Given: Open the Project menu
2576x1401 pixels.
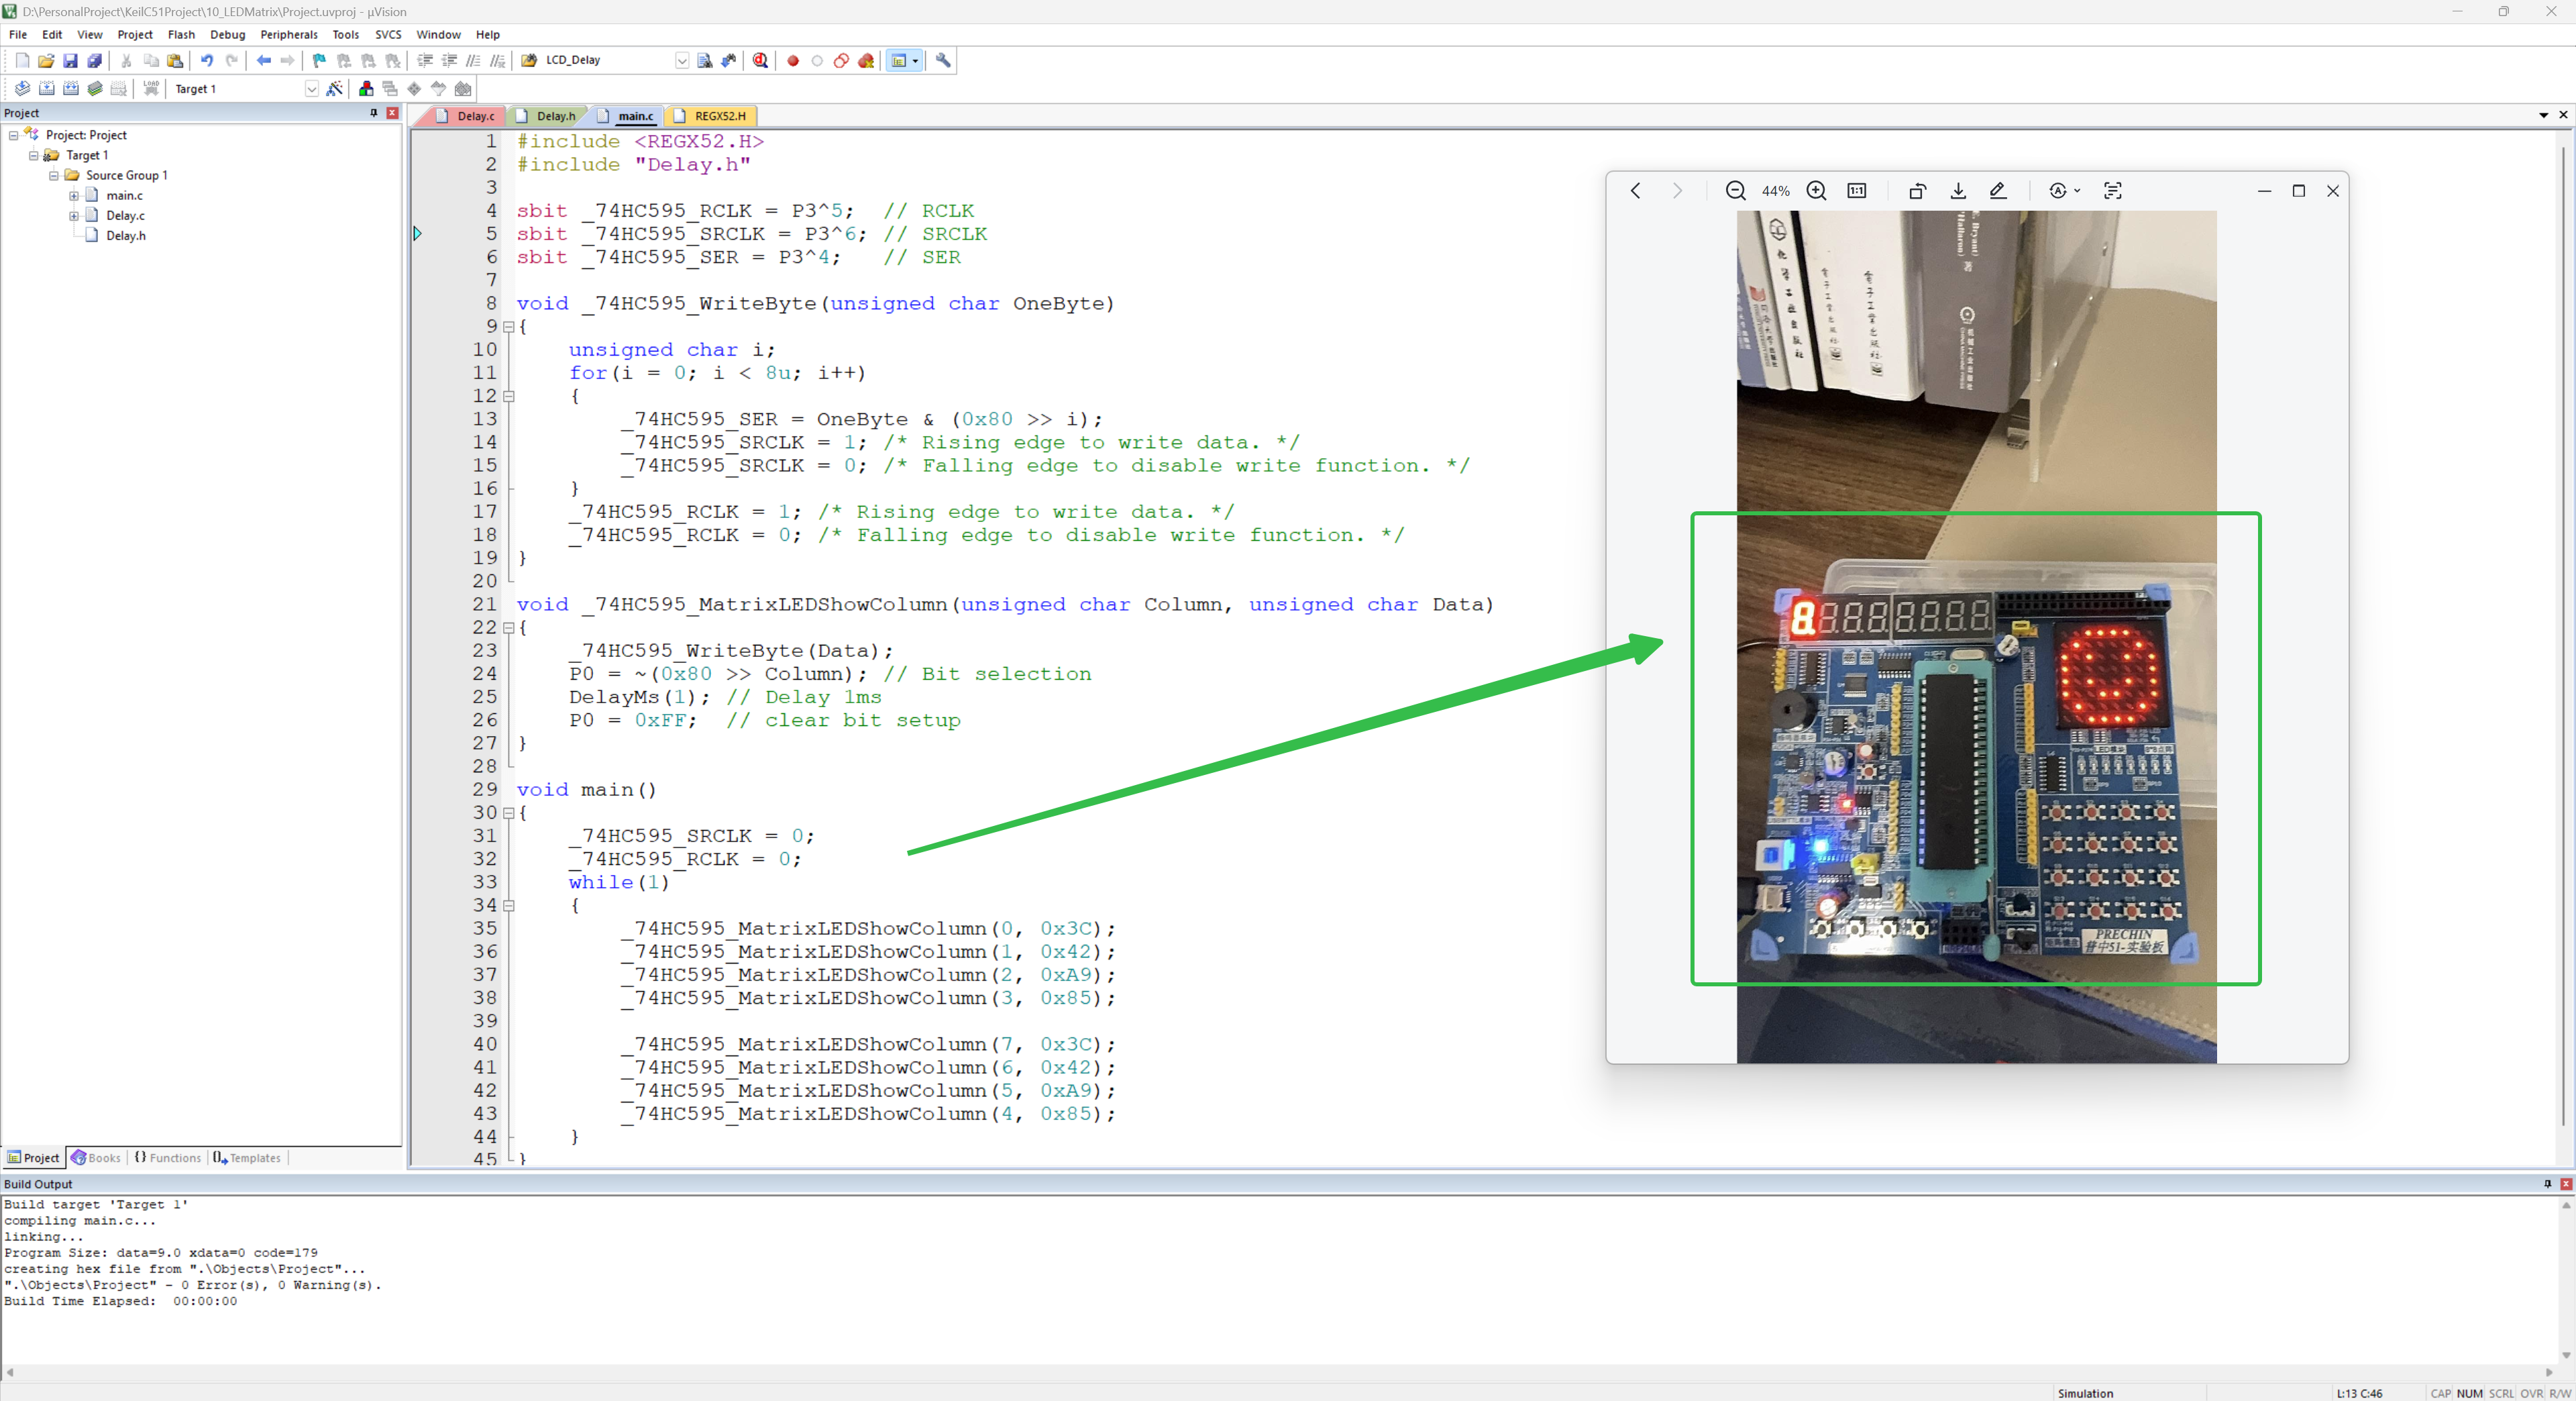Looking at the screenshot, I should pyautogui.click(x=135, y=34).
